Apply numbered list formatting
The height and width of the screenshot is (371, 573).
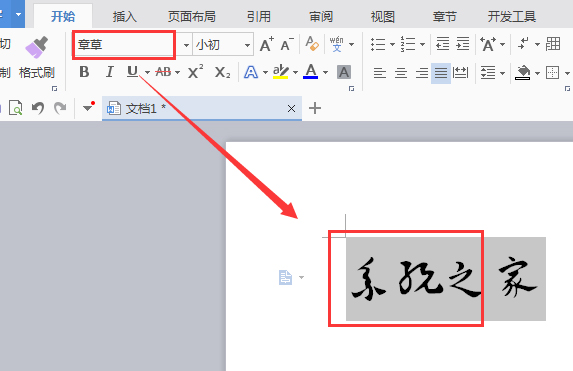click(x=408, y=44)
